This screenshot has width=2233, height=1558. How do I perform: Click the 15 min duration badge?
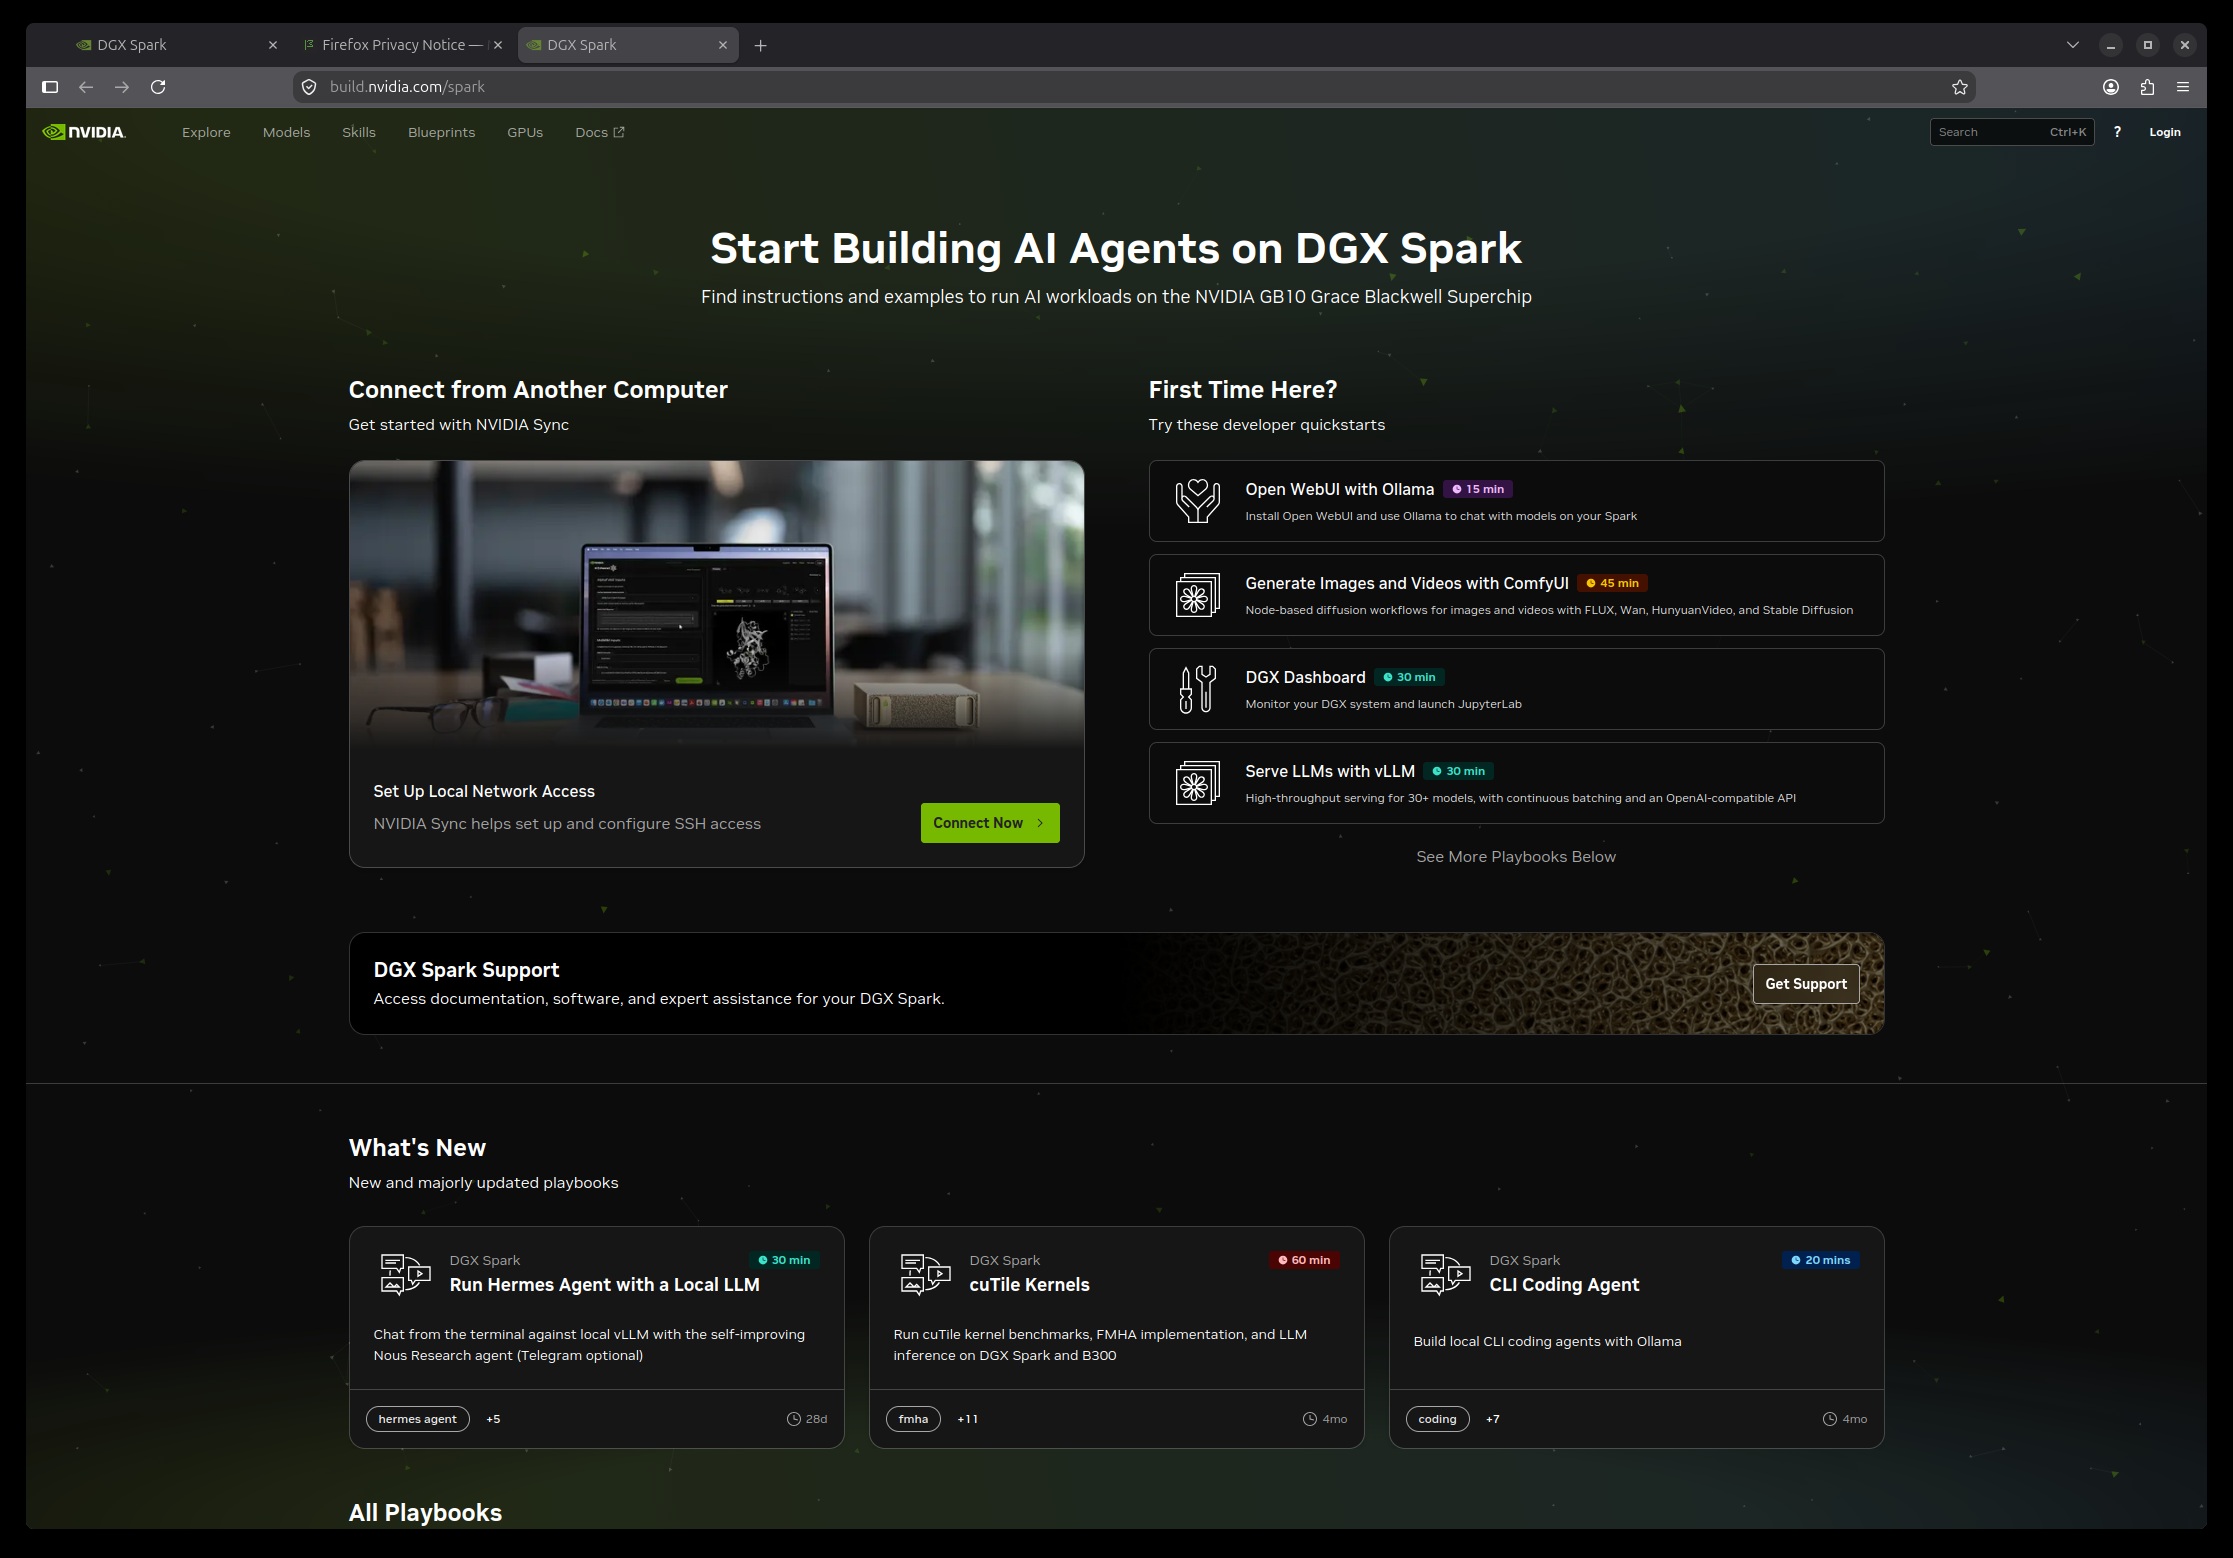pyautogui.click(x=1478, y=489)
